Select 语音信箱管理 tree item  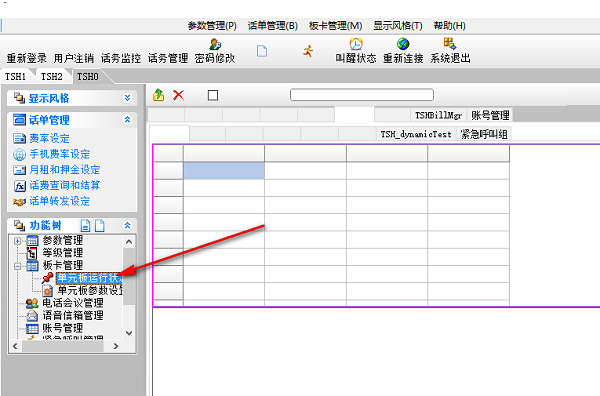pos(73,315)
